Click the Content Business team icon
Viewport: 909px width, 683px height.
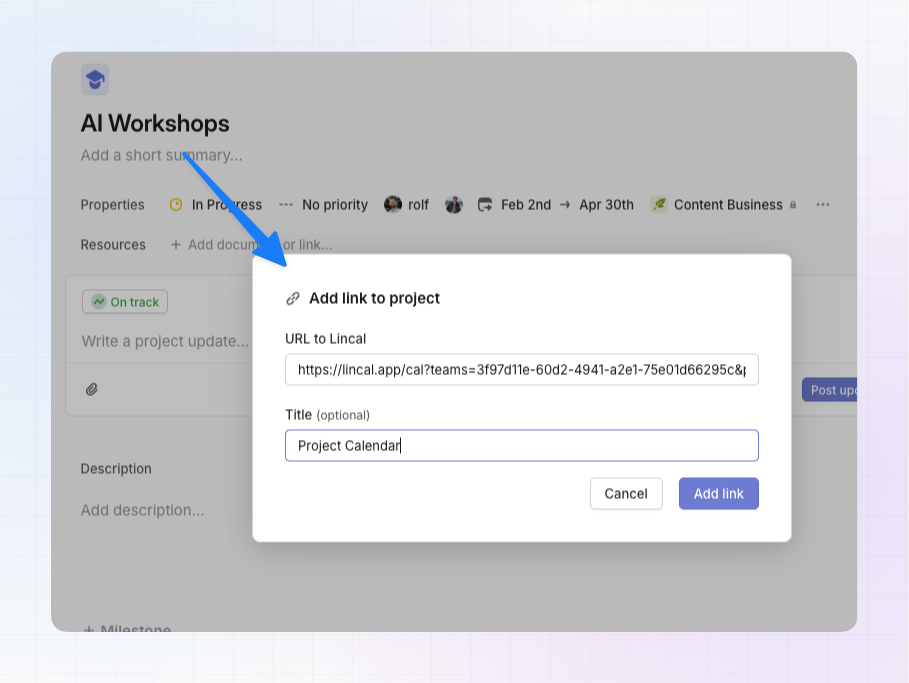point(659,204)
